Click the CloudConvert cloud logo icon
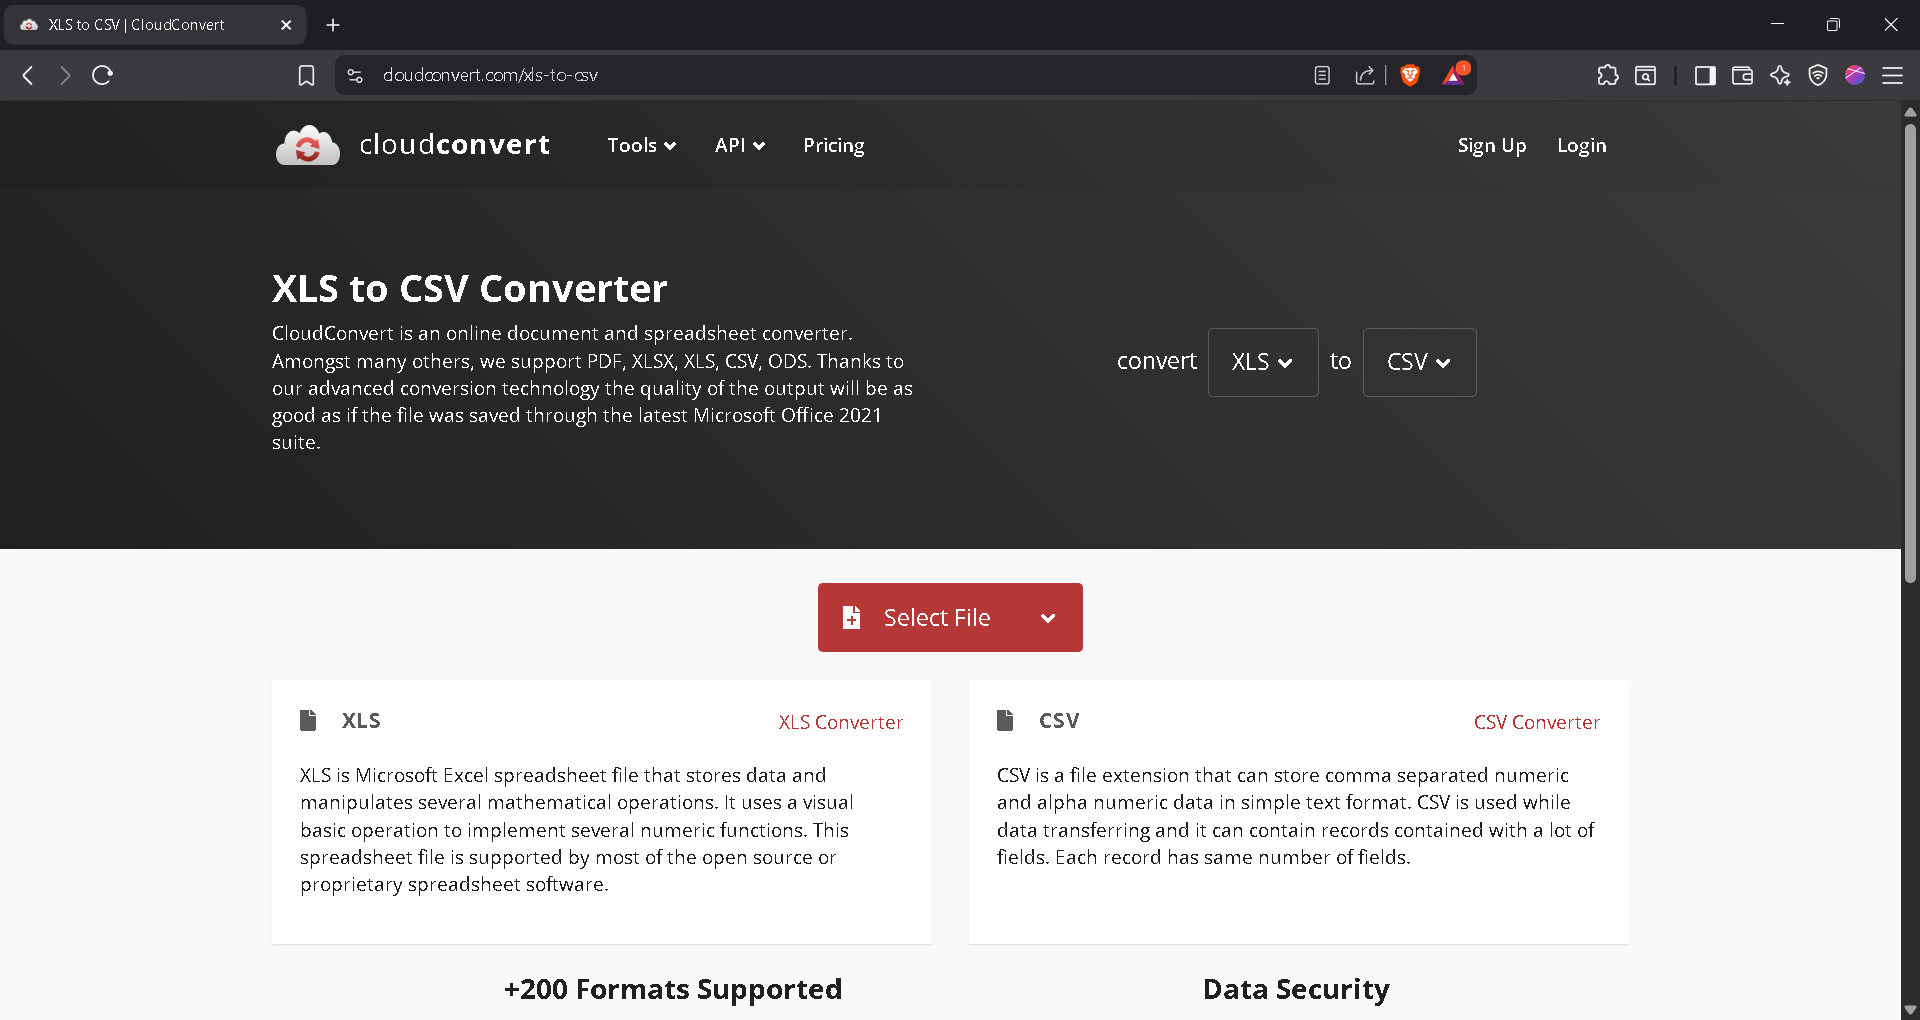Screen dimensions: 1920x1020 click(308, 146)
